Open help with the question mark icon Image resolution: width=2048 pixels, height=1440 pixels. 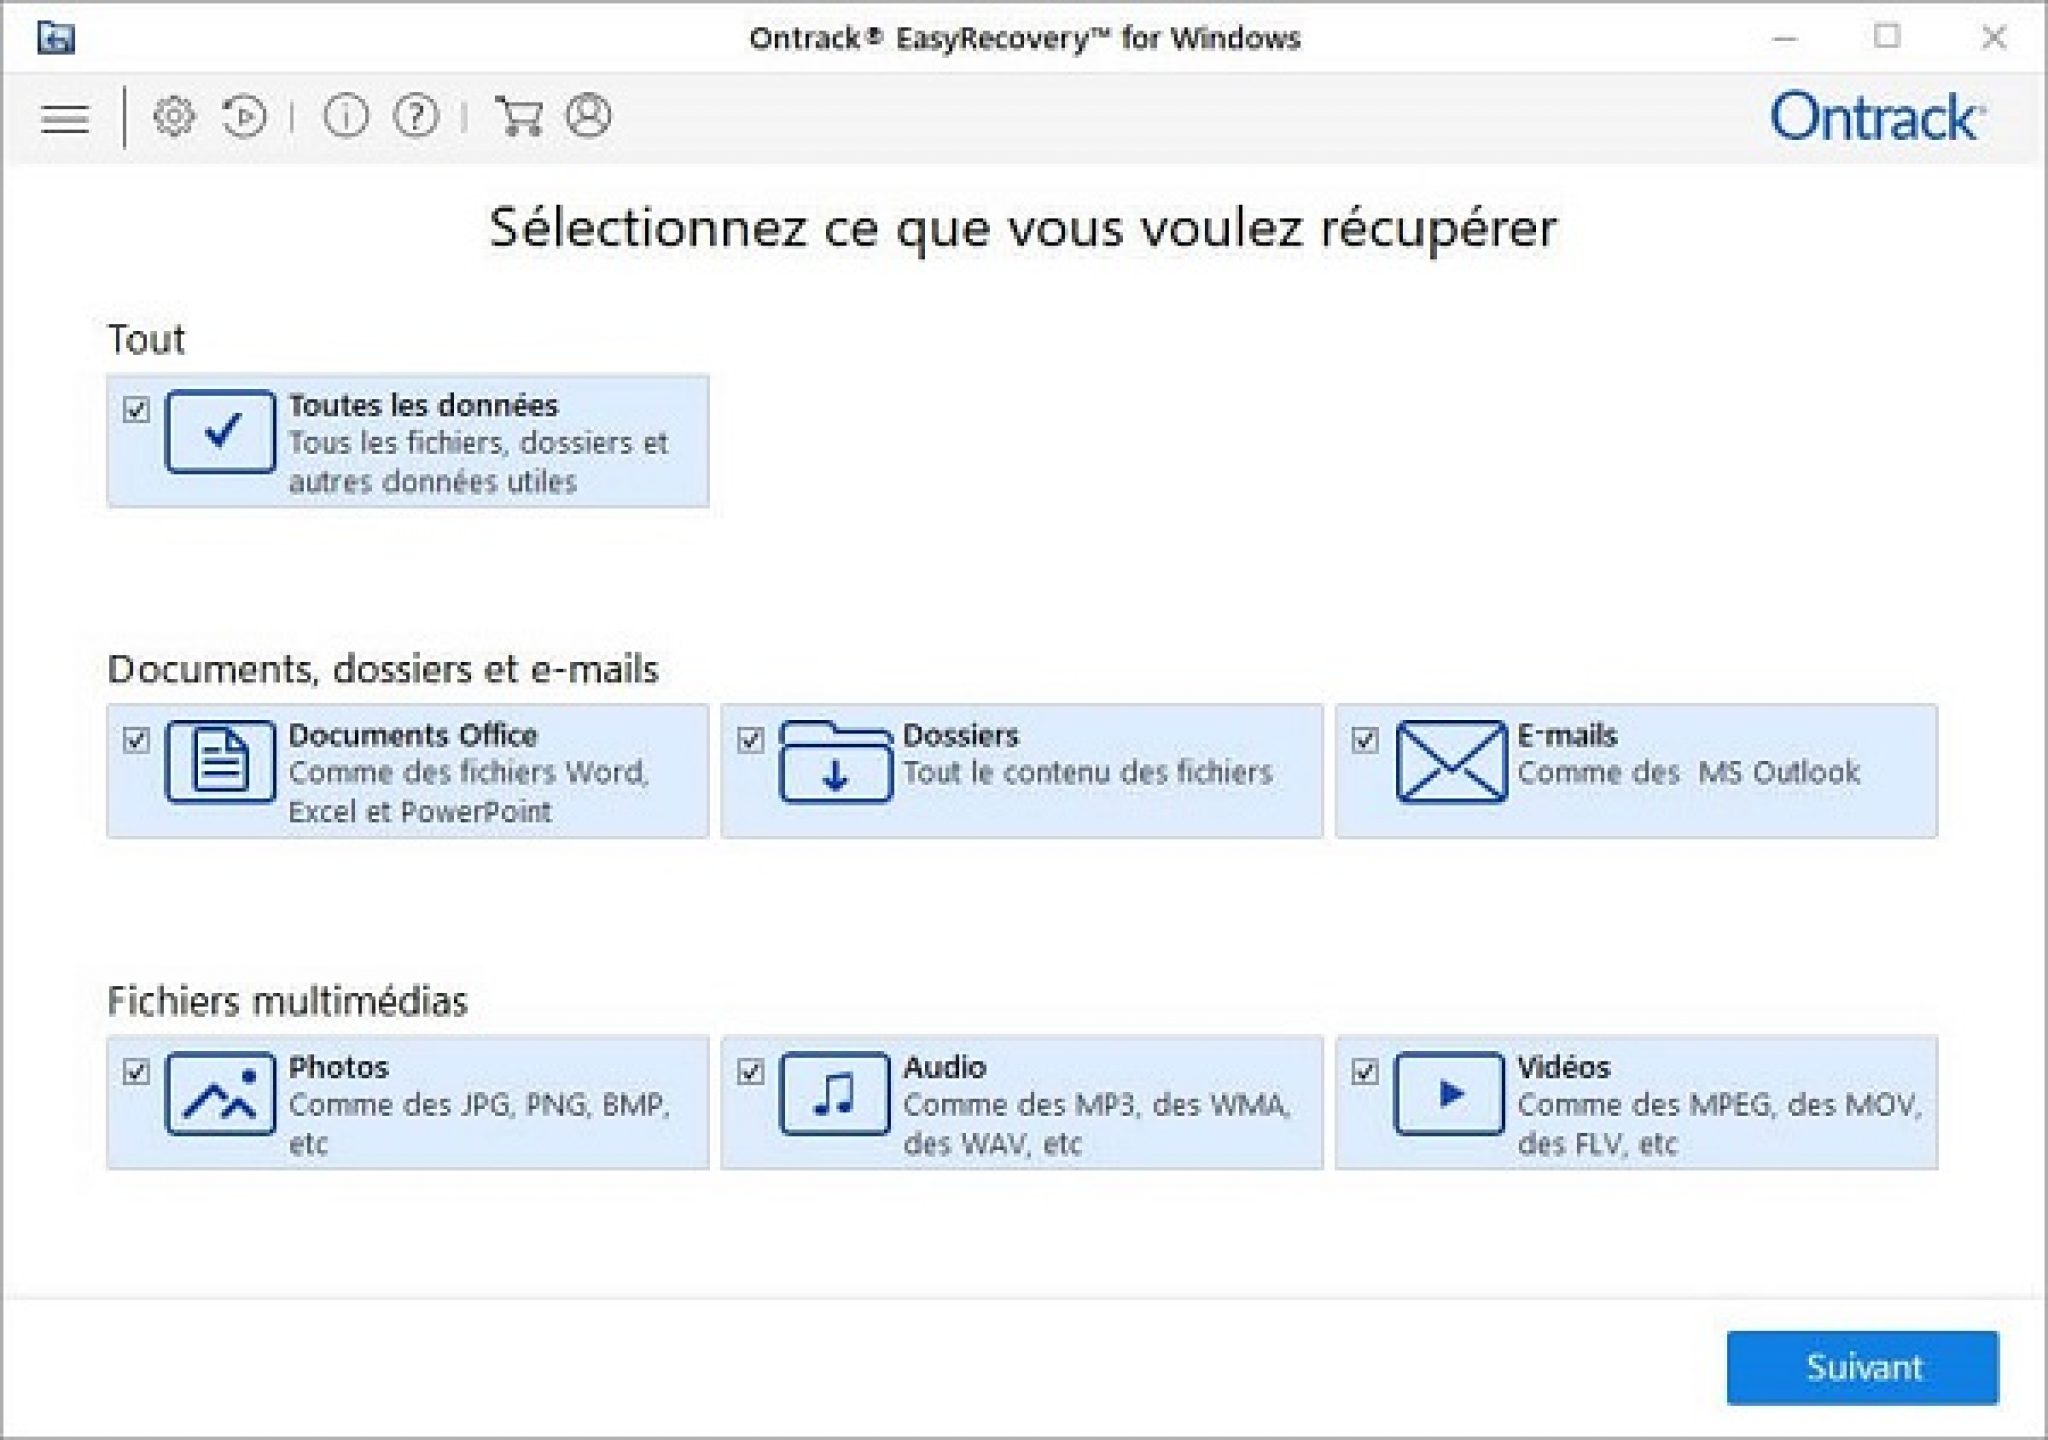[415, 117]
